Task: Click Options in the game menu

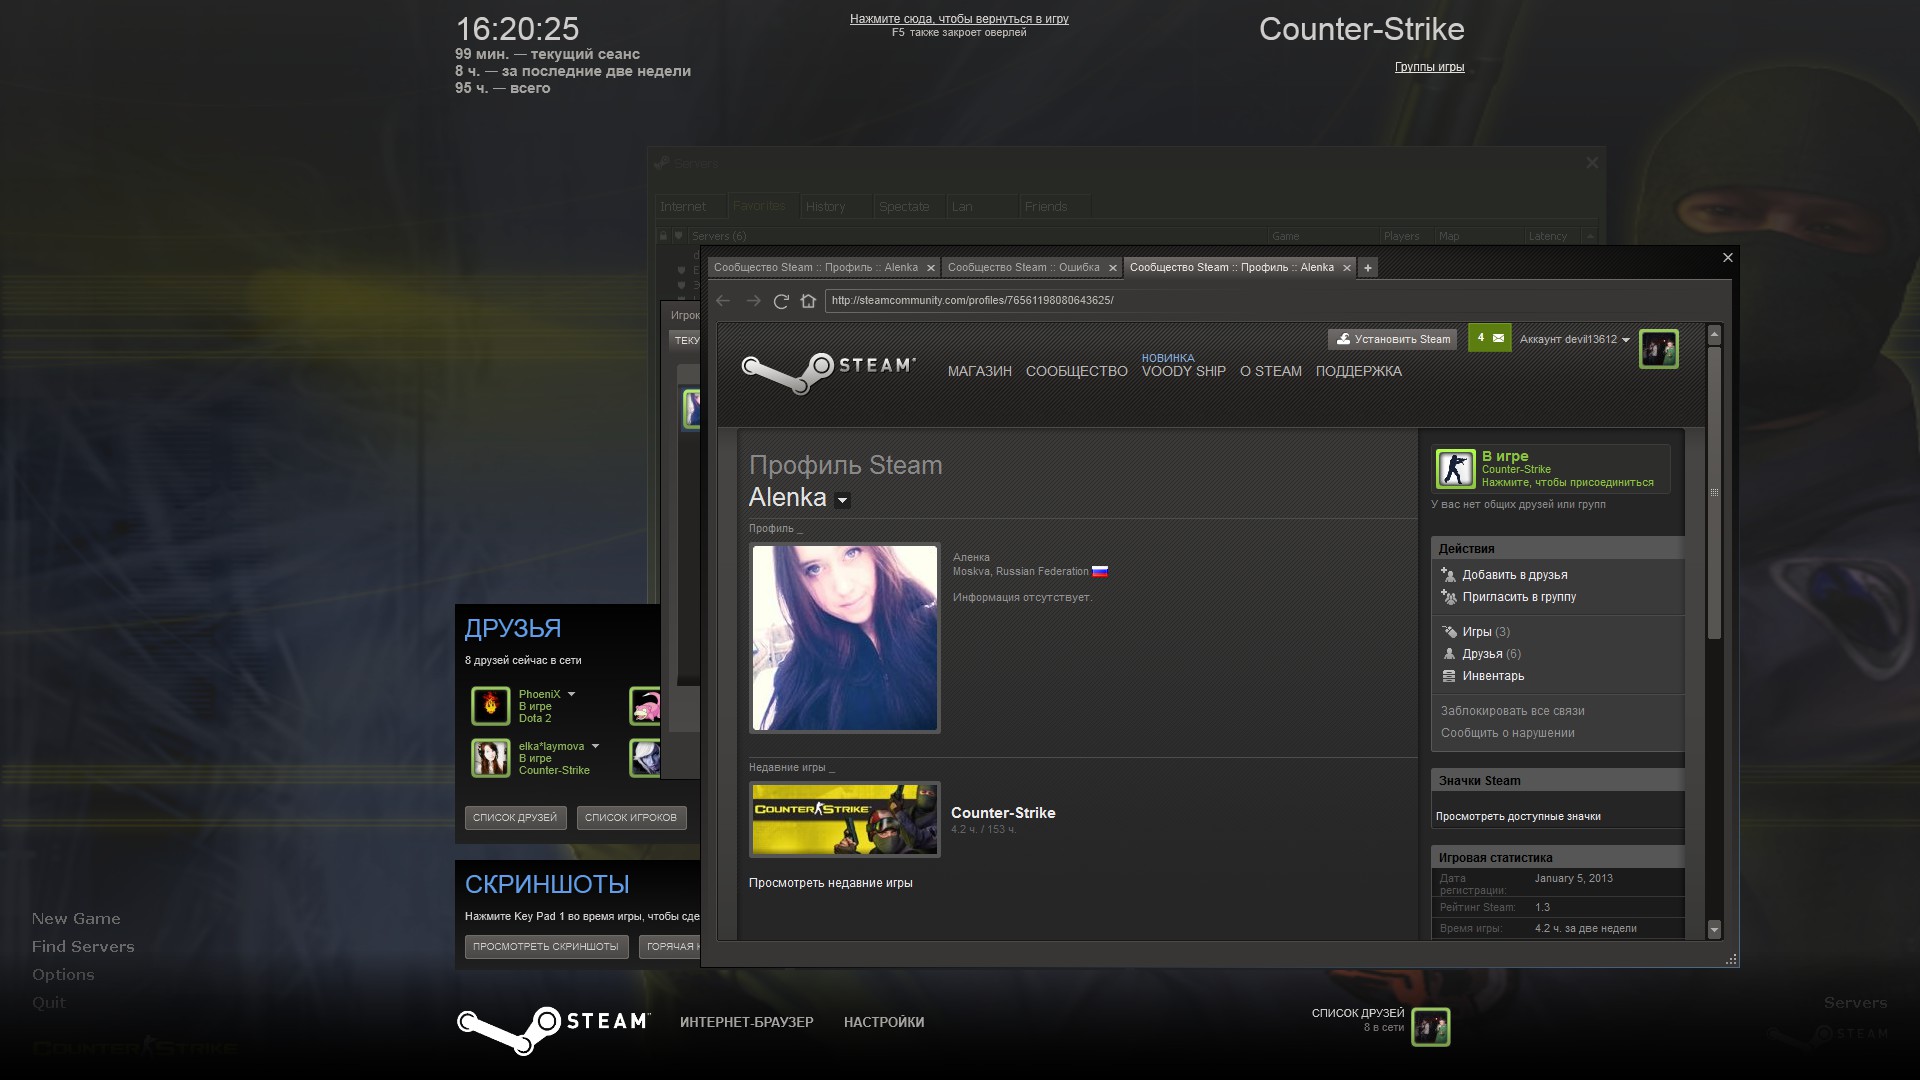Action: click(63, 975)
